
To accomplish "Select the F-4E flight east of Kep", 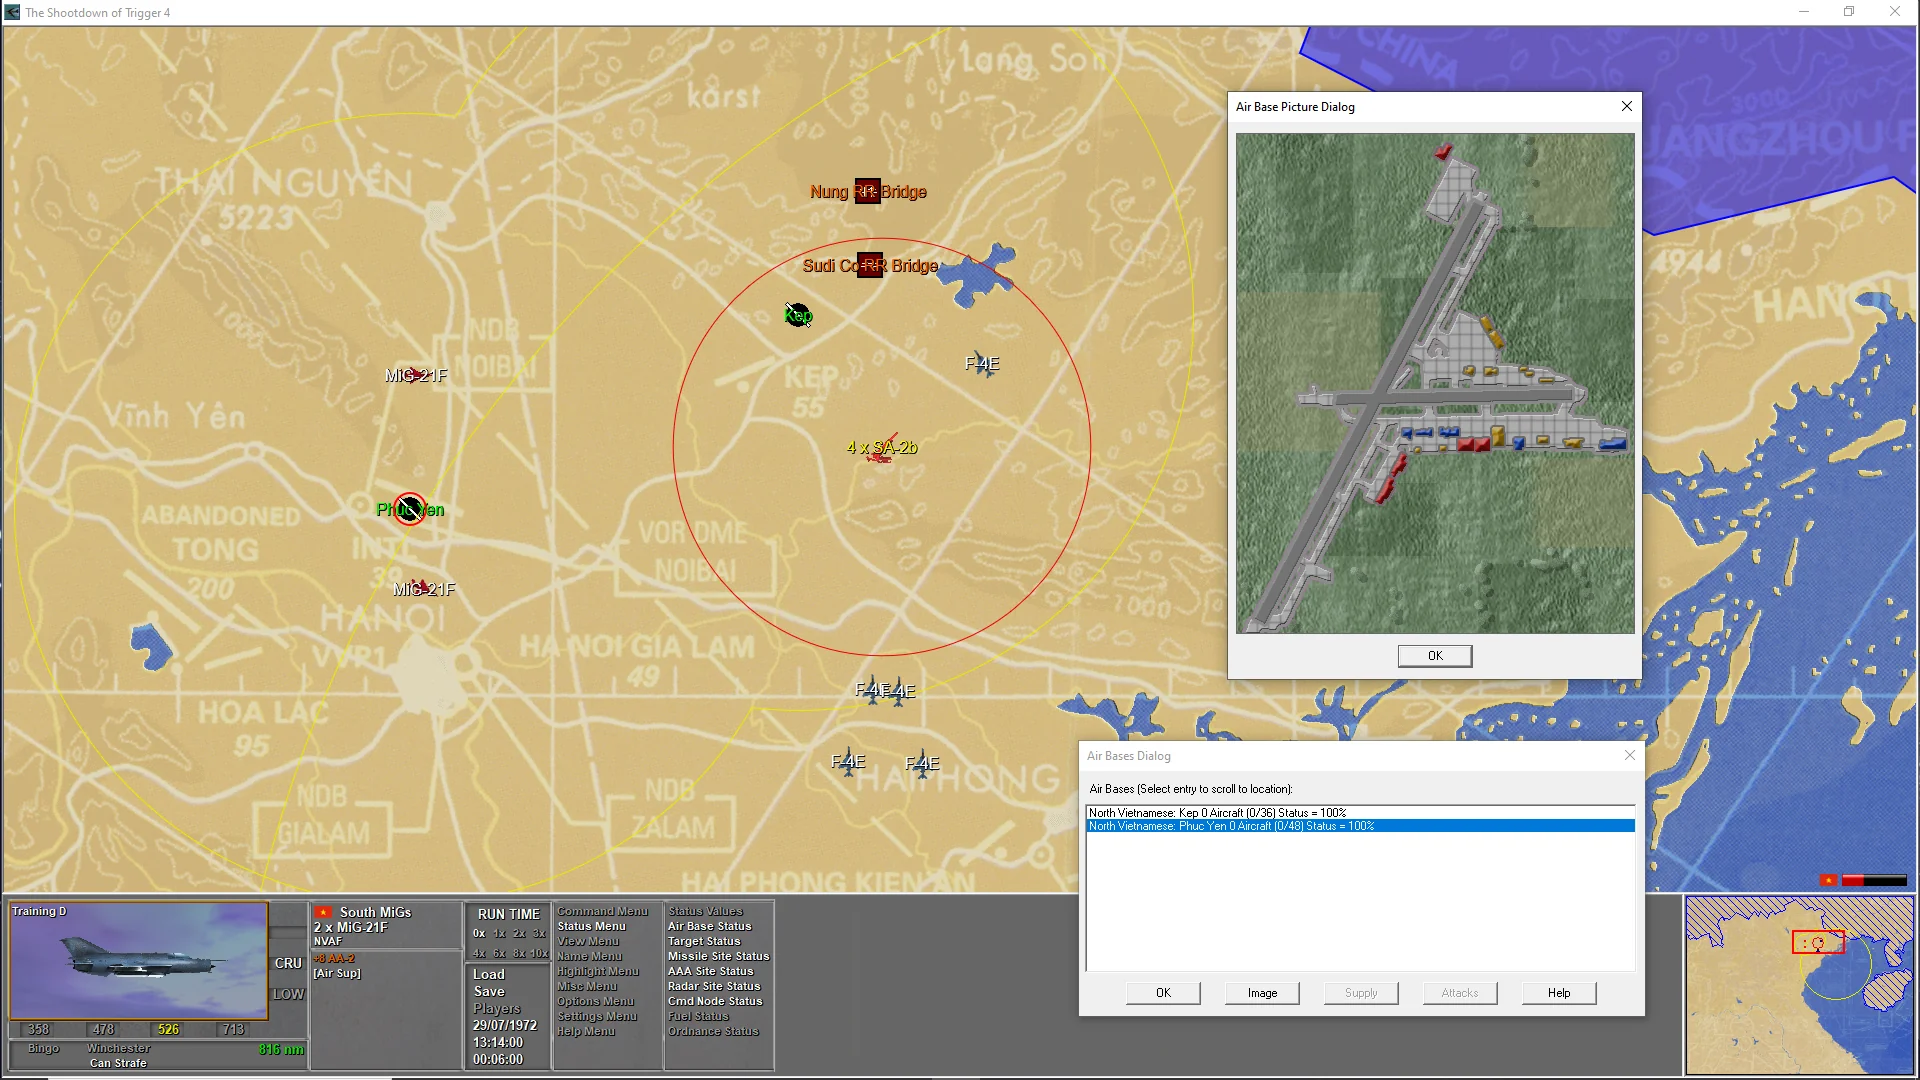I will pyautogui.click(x=982, y=363).
